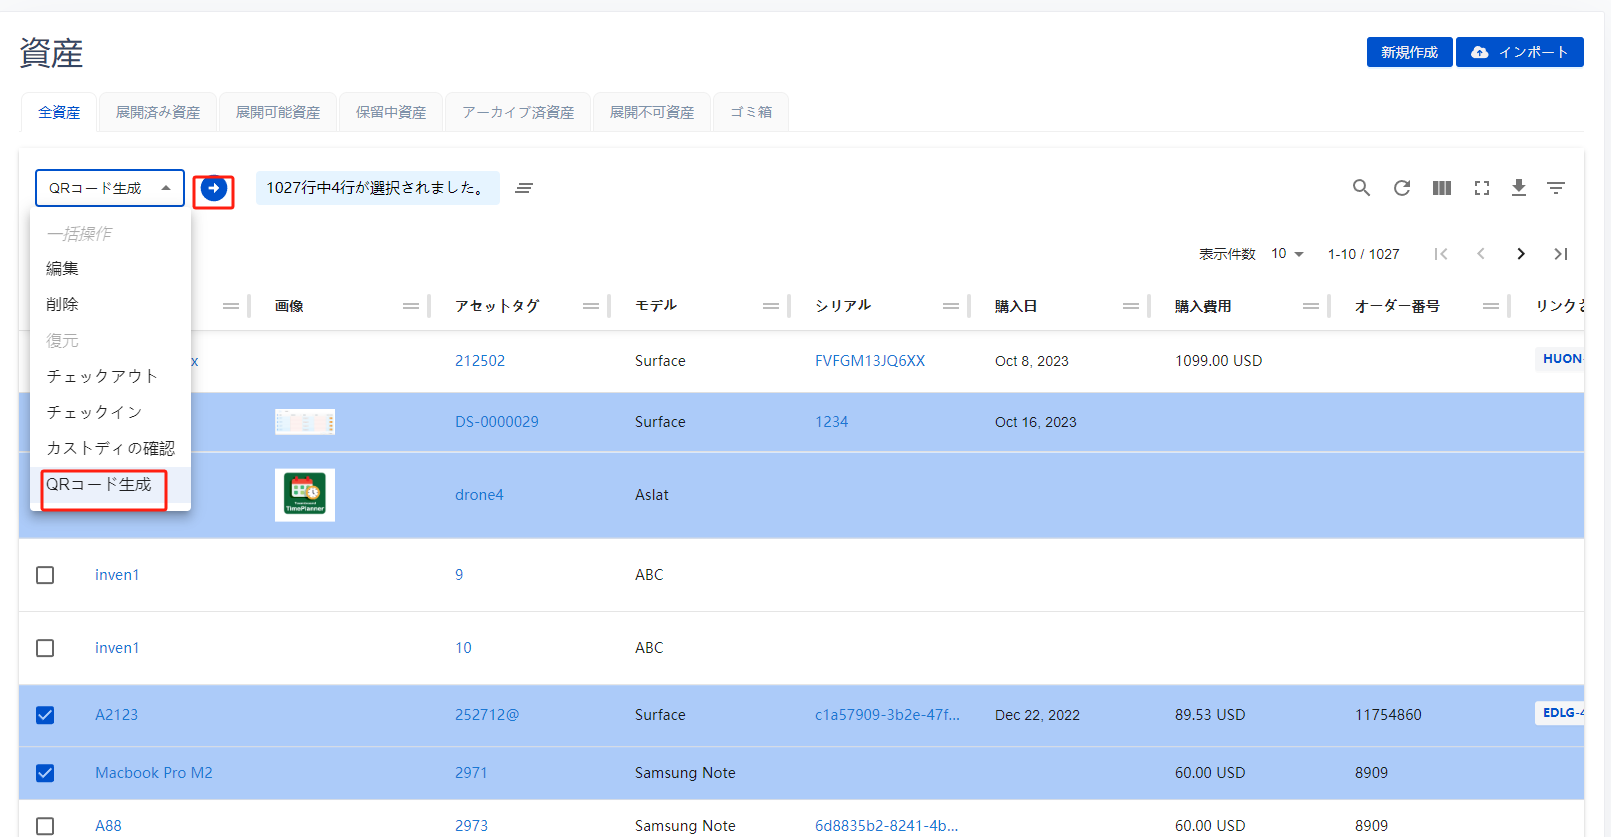Toggle fullscreen table view
This screenshot has height=837, width=1611.
[1481, 188]
